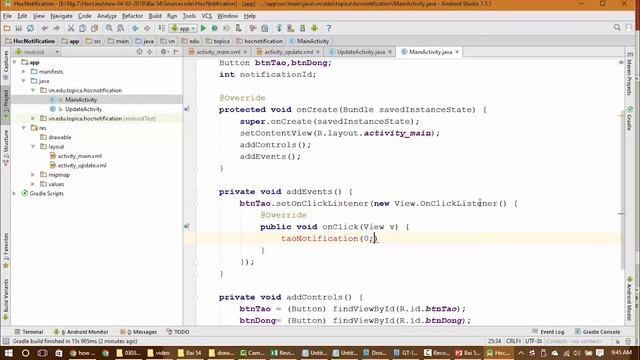The image size is (640, 360).
Task: Click scroll-from-source target icon in Project panel
Action: 140,52
